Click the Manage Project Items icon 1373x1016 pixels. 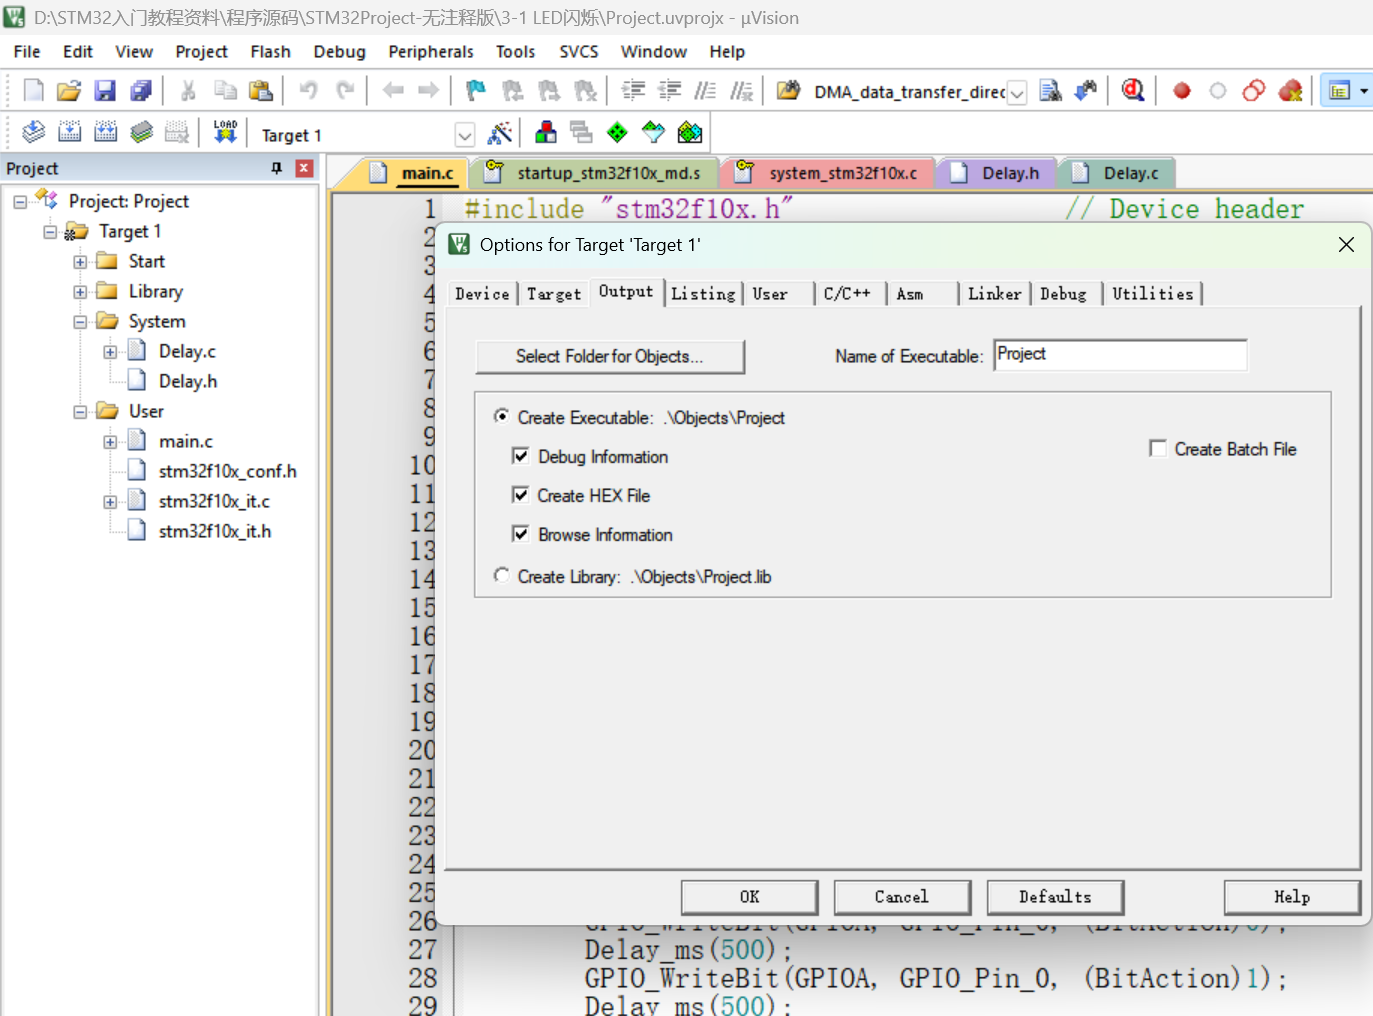[546, 132]
